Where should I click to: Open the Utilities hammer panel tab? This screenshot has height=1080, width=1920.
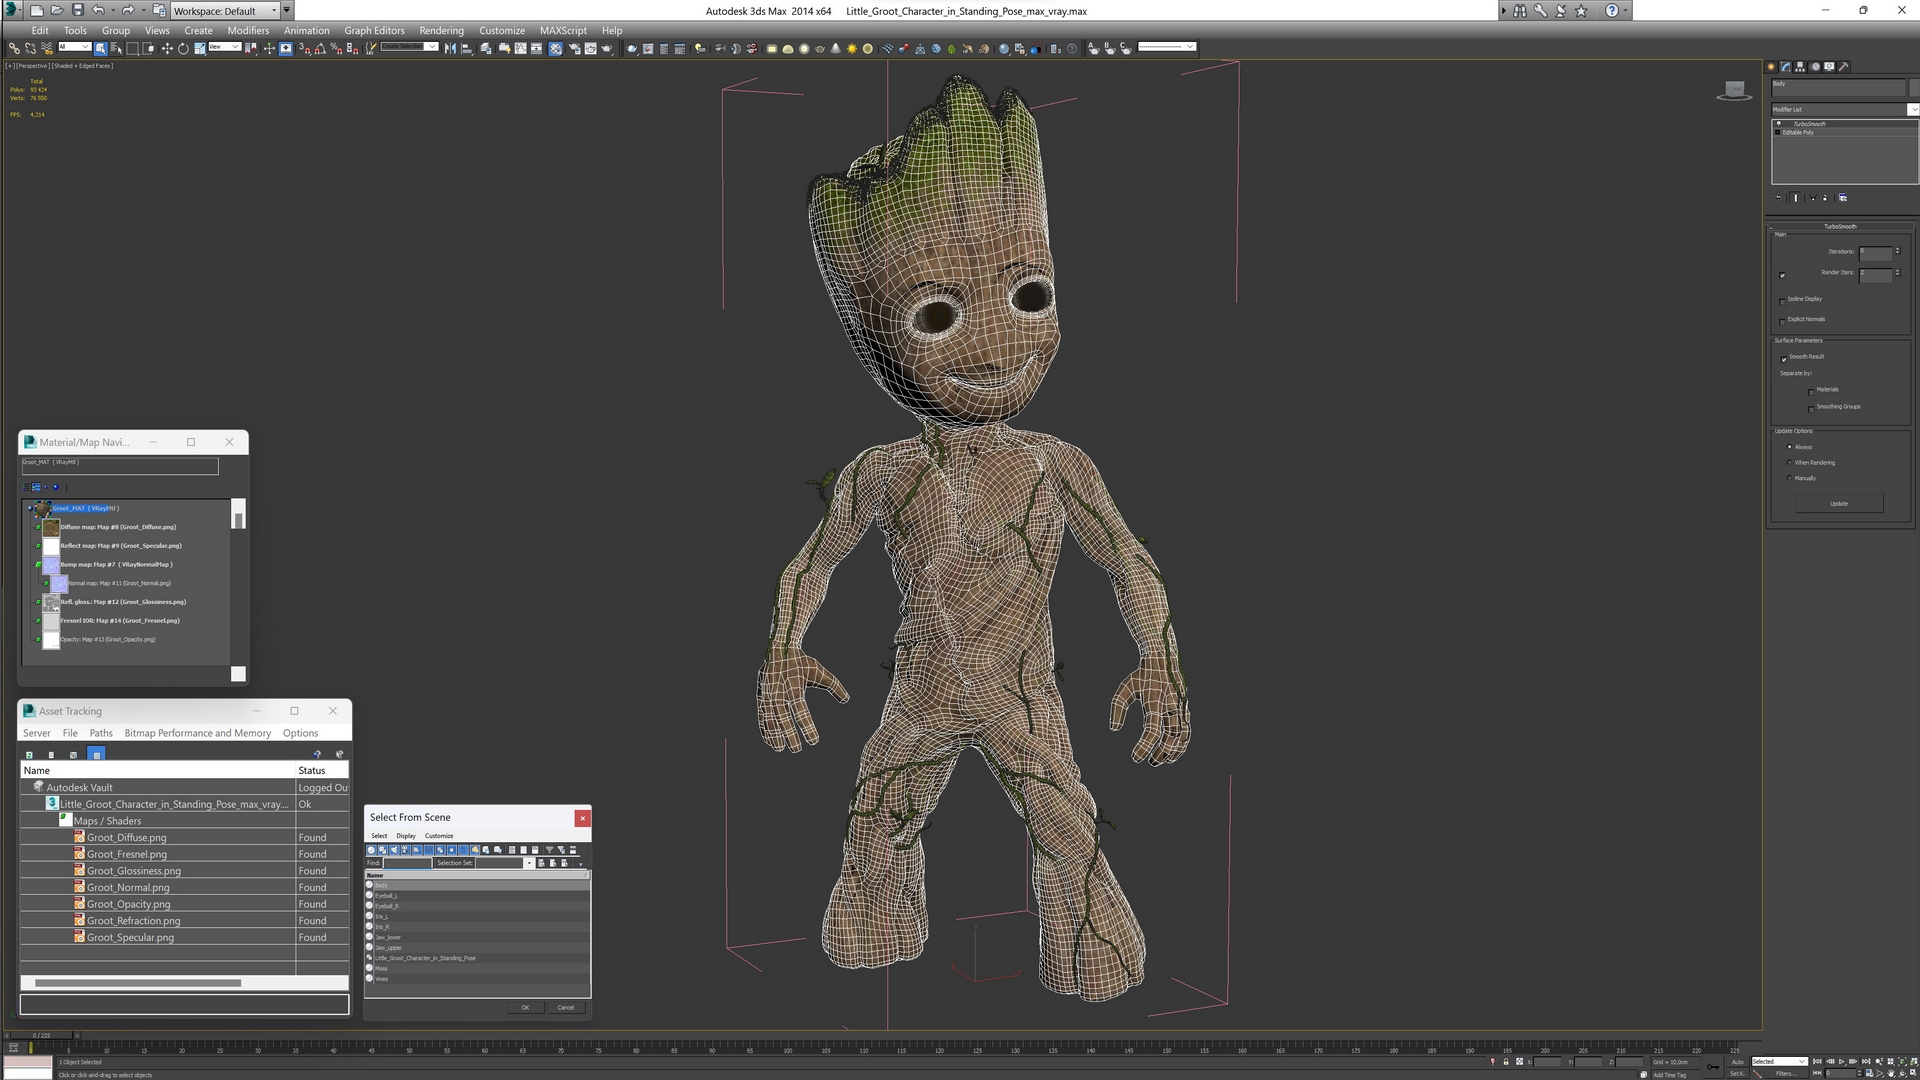click(1844, 67)
